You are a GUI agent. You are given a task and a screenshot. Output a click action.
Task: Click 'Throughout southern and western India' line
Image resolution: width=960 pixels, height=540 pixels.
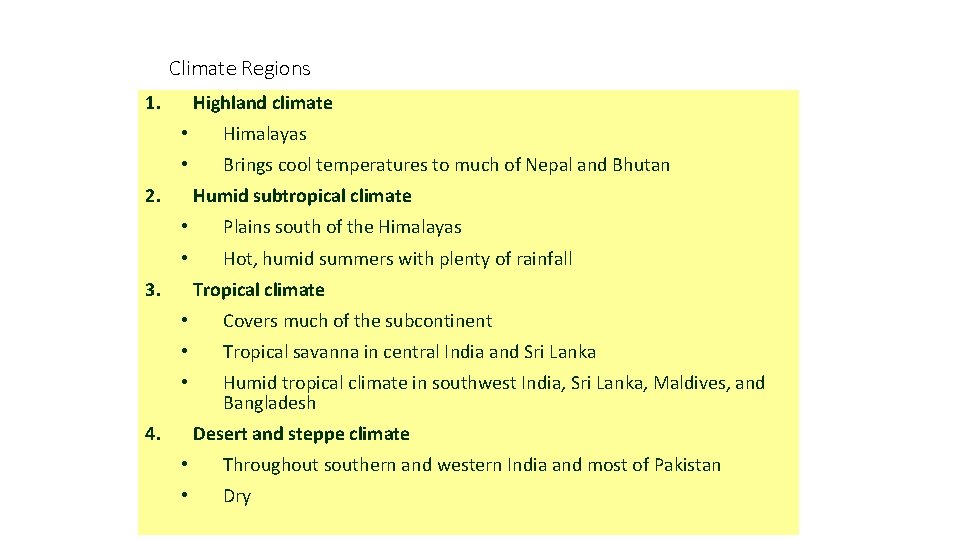point(471,465)
